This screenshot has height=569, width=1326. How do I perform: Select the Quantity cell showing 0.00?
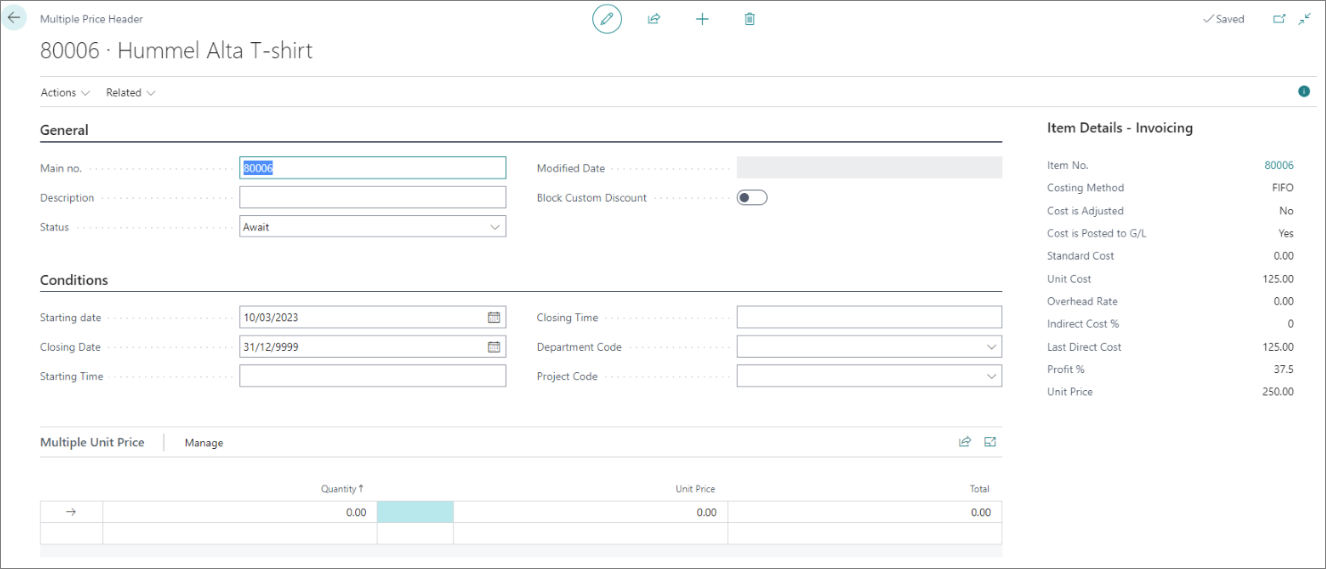240,512
